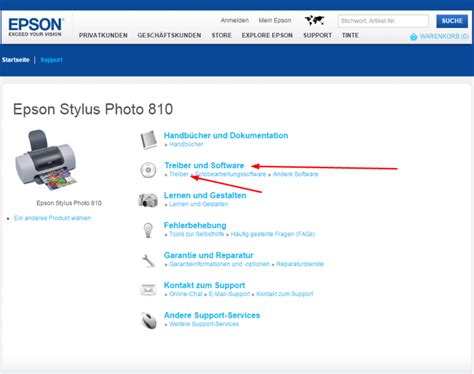
Task: Open Andere Support-Services heading
Action: pos(212,315)
